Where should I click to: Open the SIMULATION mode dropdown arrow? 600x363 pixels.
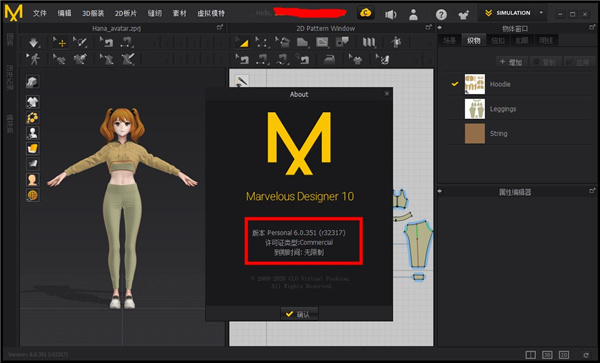point(541,13)
